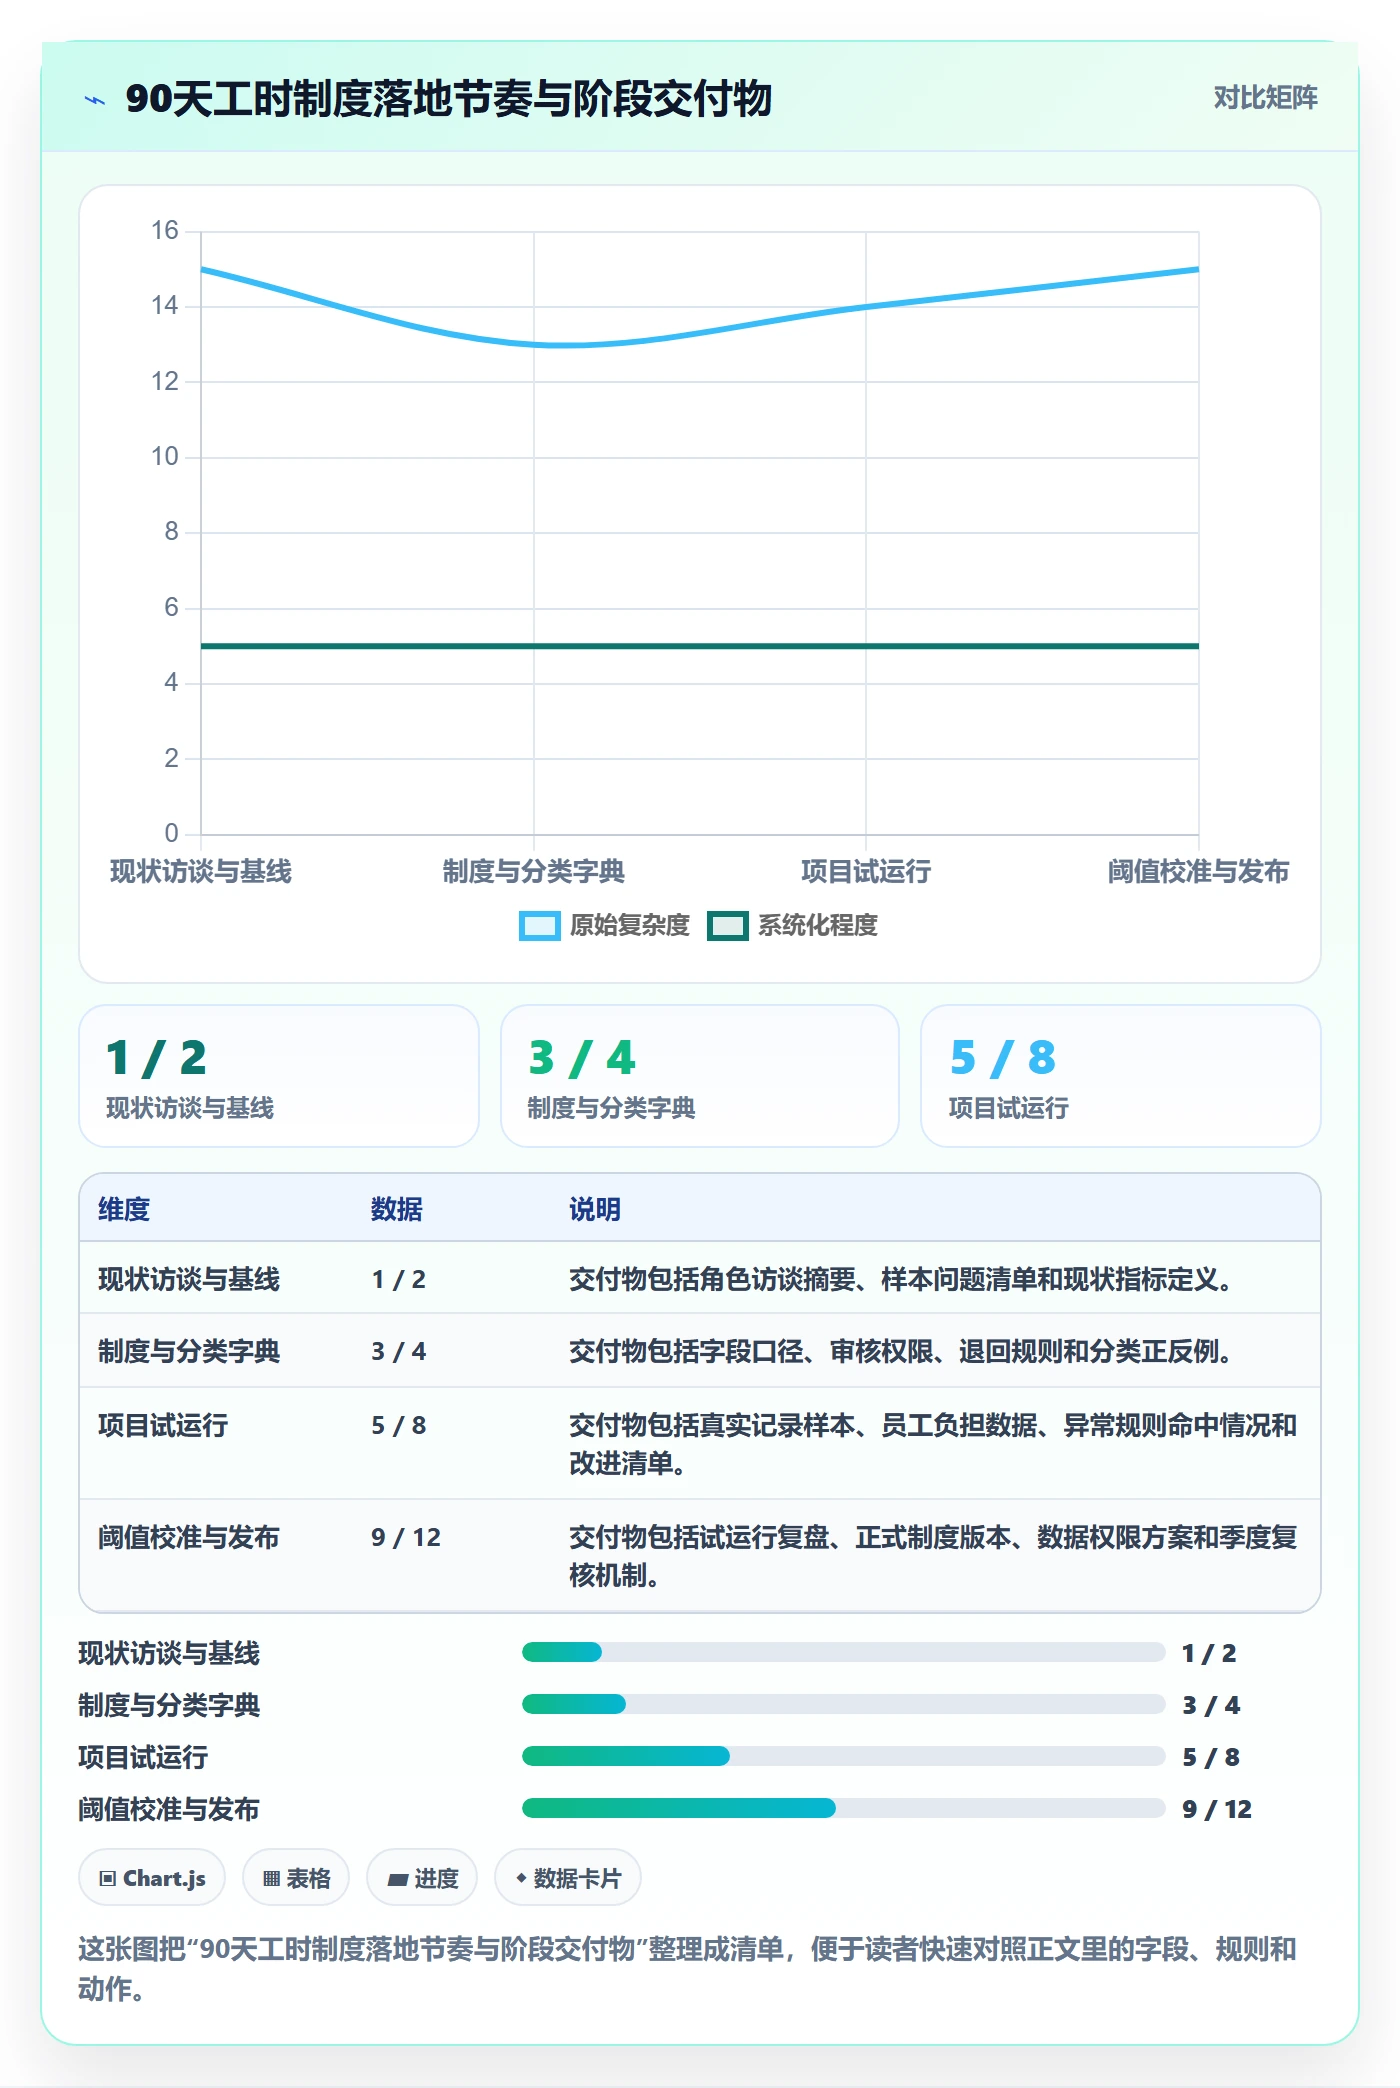The image size is (1400, 2088).
Task: Select the 1 / 2 现状访谈与基线 data card
Action: pyautogui.click(x=279, y=1076)
